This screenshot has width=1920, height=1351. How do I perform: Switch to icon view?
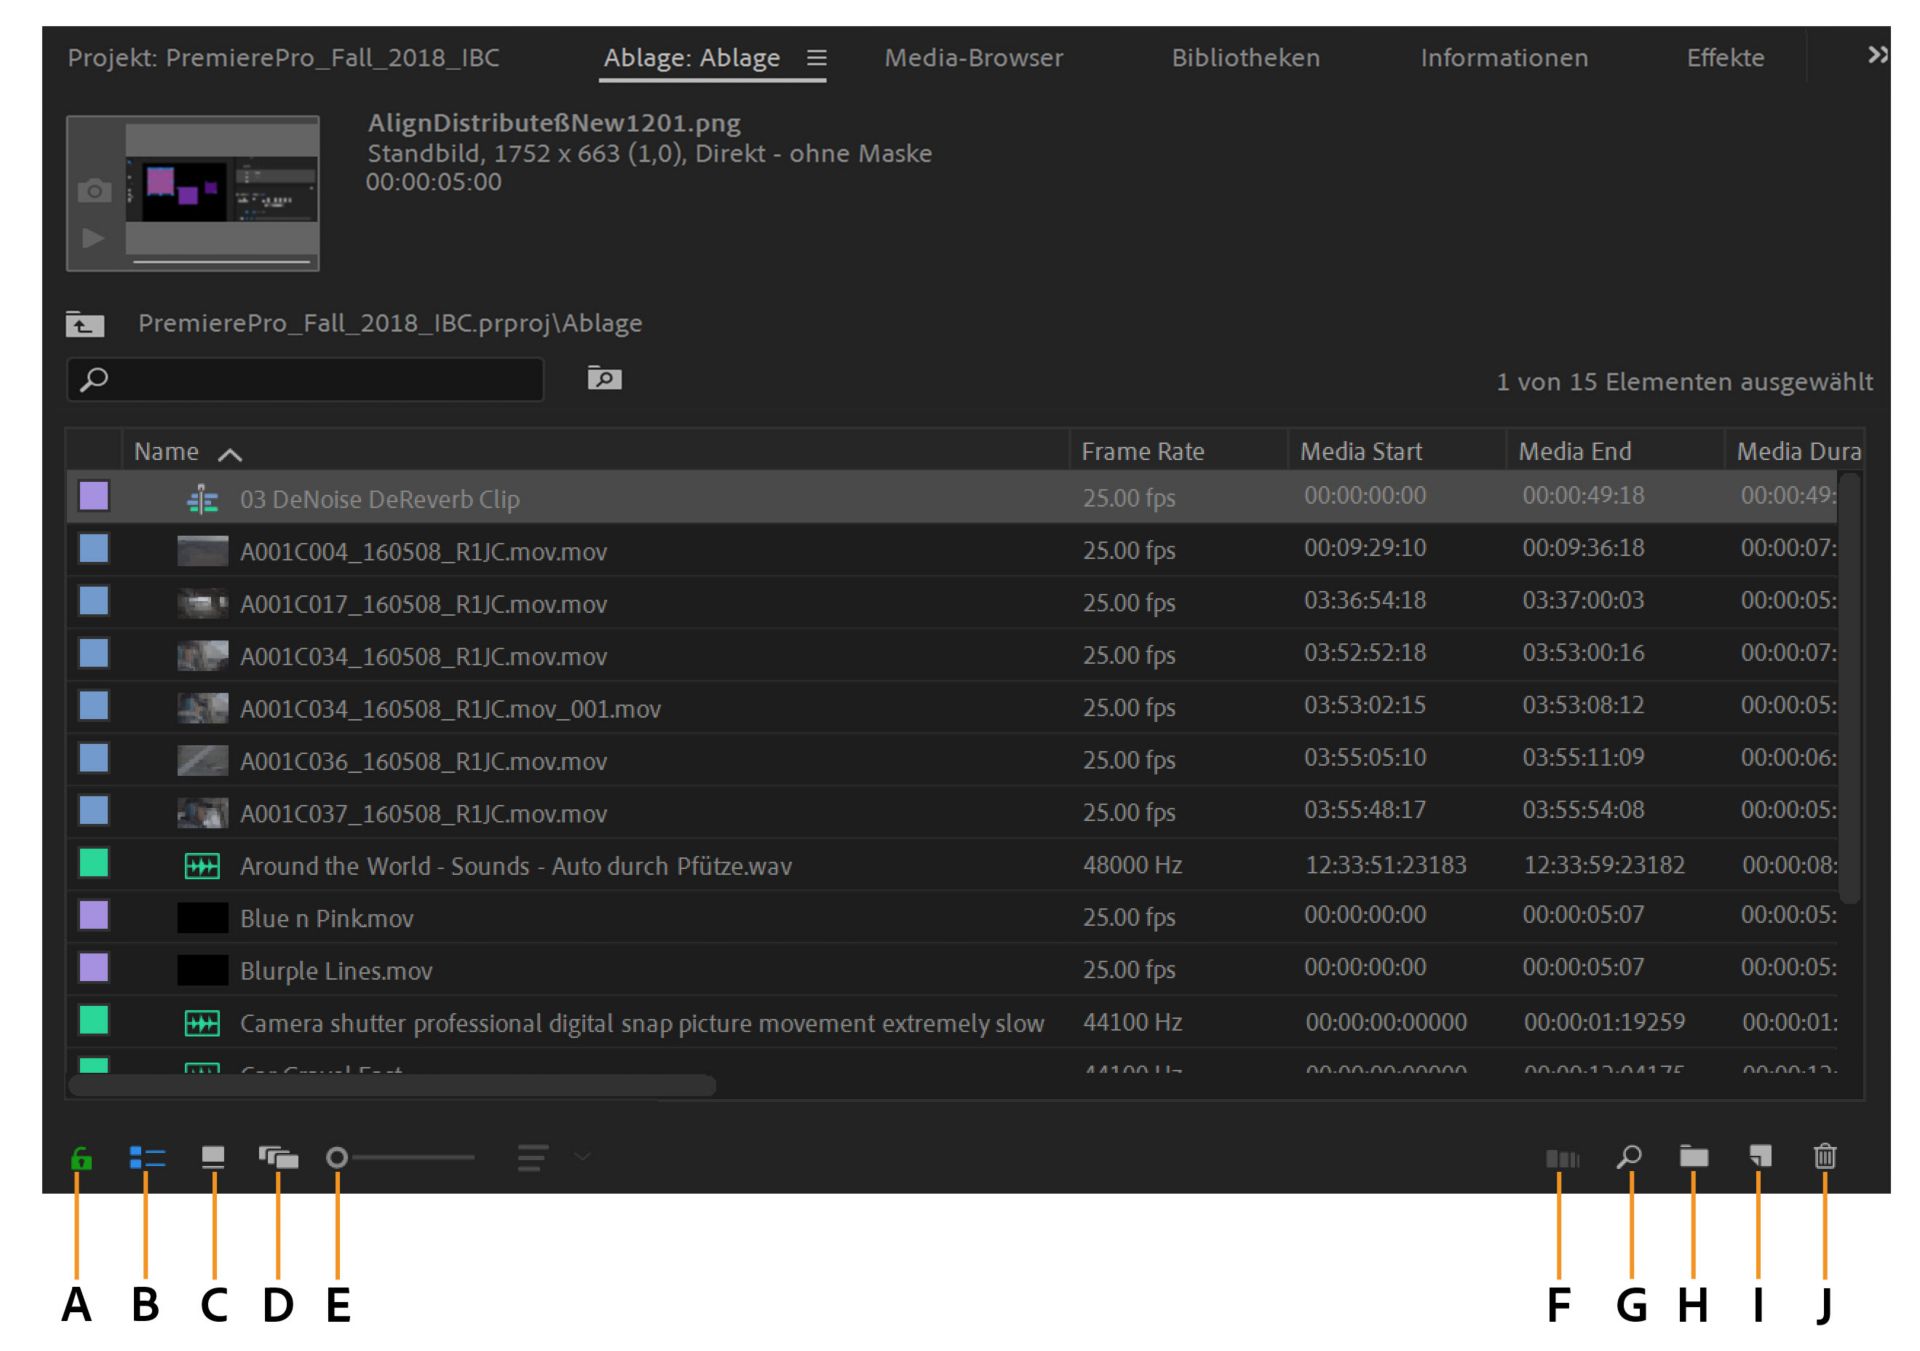[x=213, y=1157]
